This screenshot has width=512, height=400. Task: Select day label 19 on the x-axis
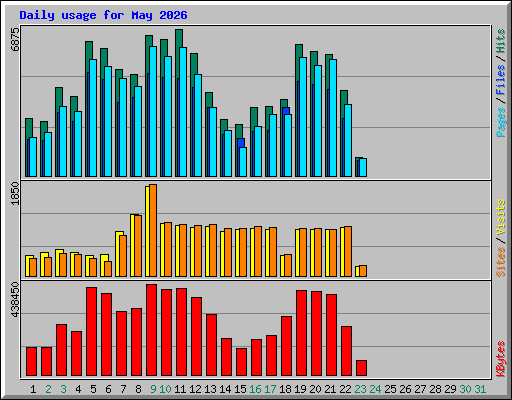coord(300,389)
